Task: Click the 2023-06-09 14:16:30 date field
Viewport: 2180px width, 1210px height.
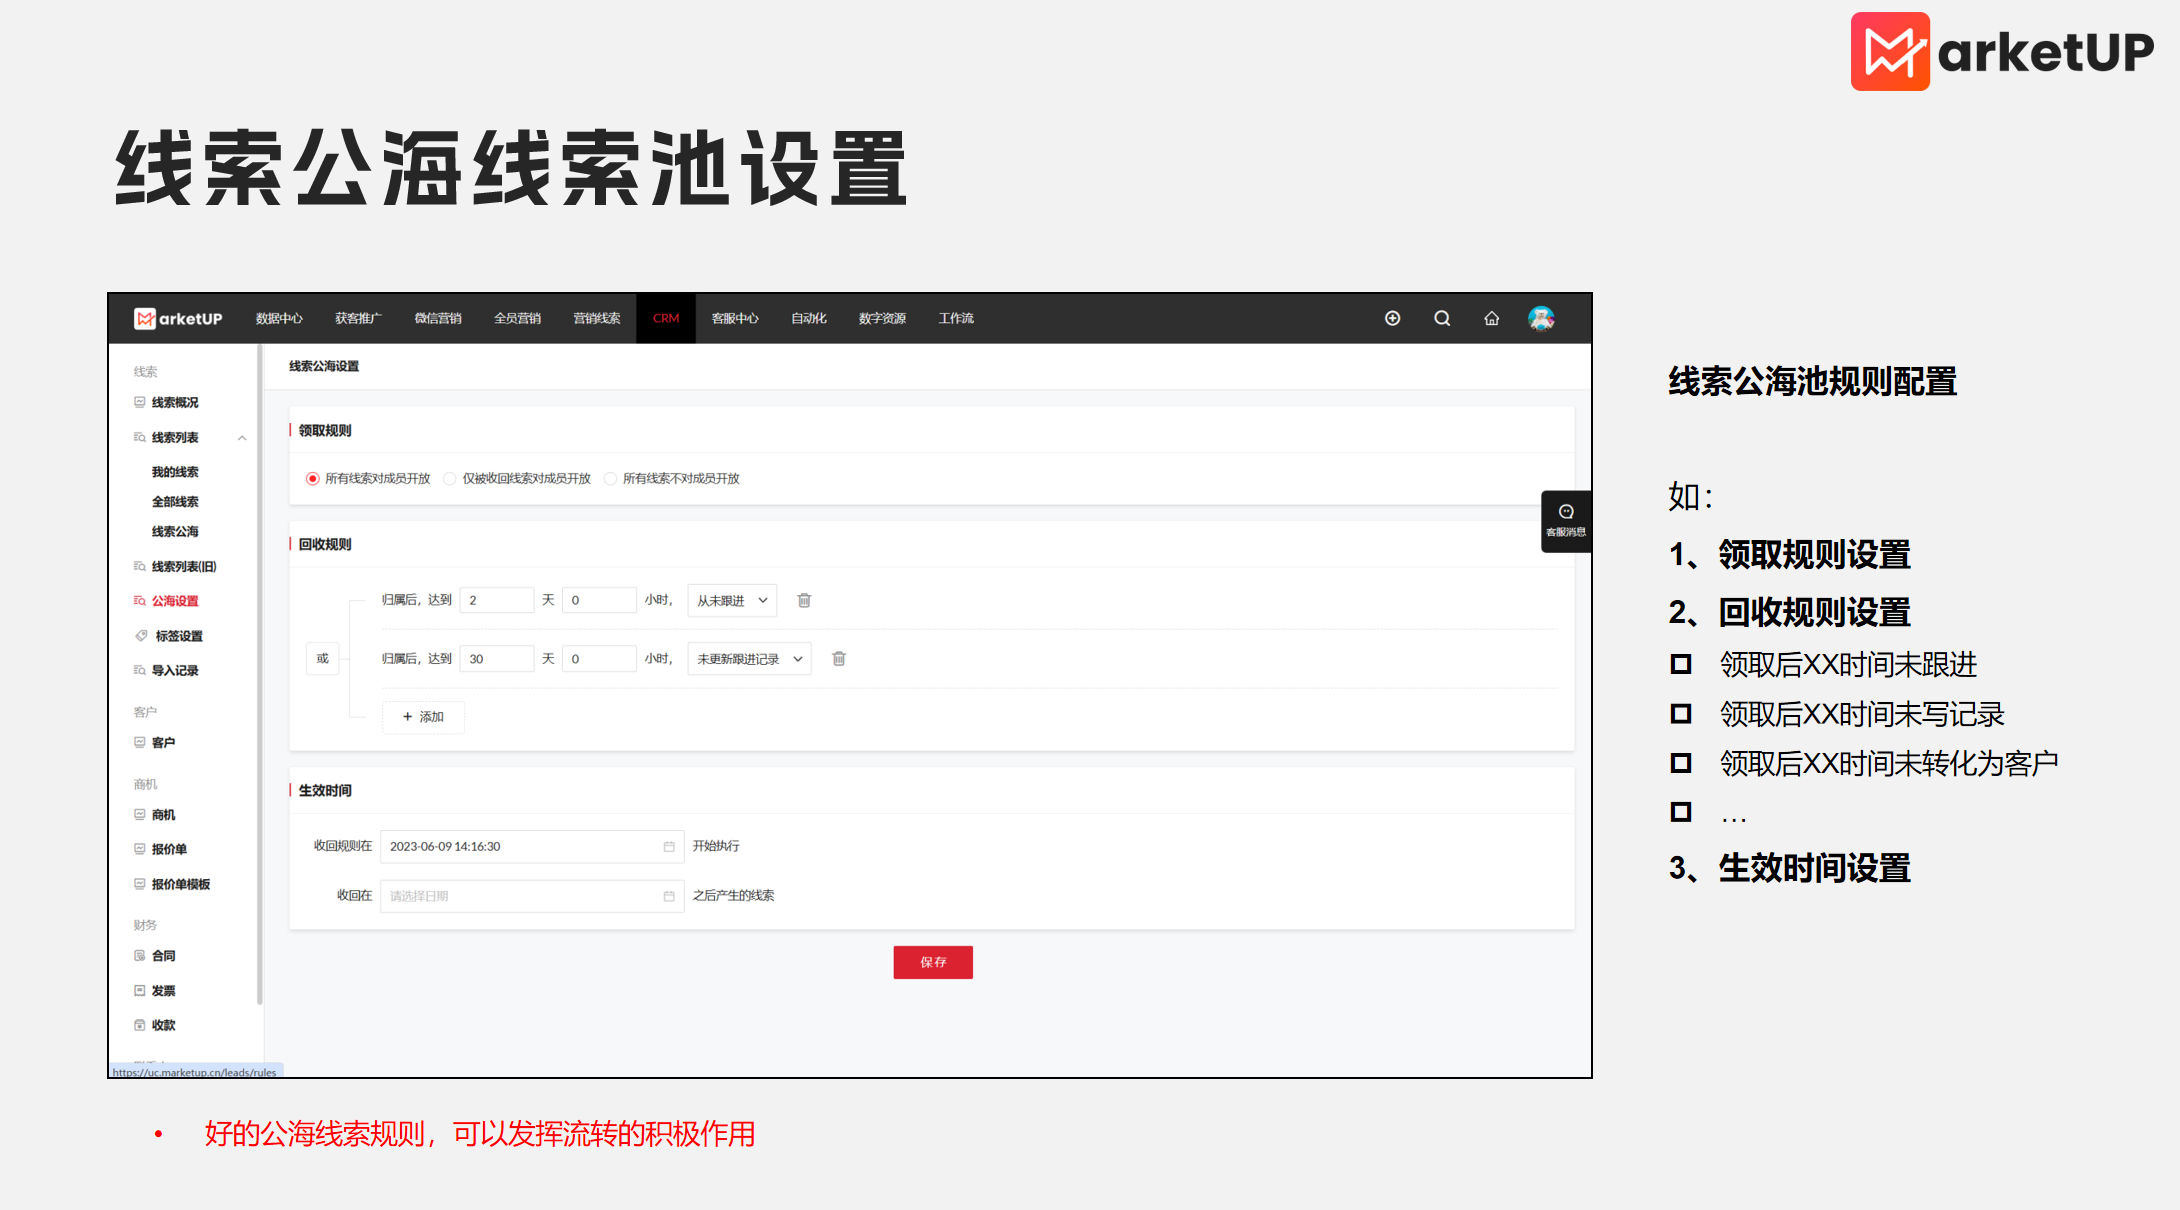Action: coord(532,846)
